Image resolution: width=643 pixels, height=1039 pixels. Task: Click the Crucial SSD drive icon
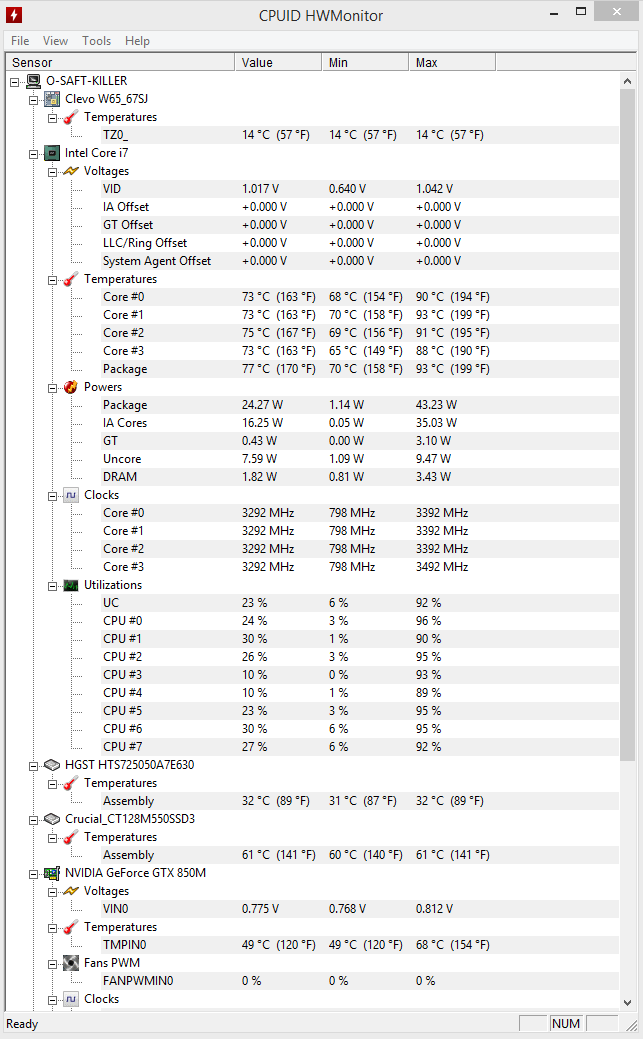[52, 819]
